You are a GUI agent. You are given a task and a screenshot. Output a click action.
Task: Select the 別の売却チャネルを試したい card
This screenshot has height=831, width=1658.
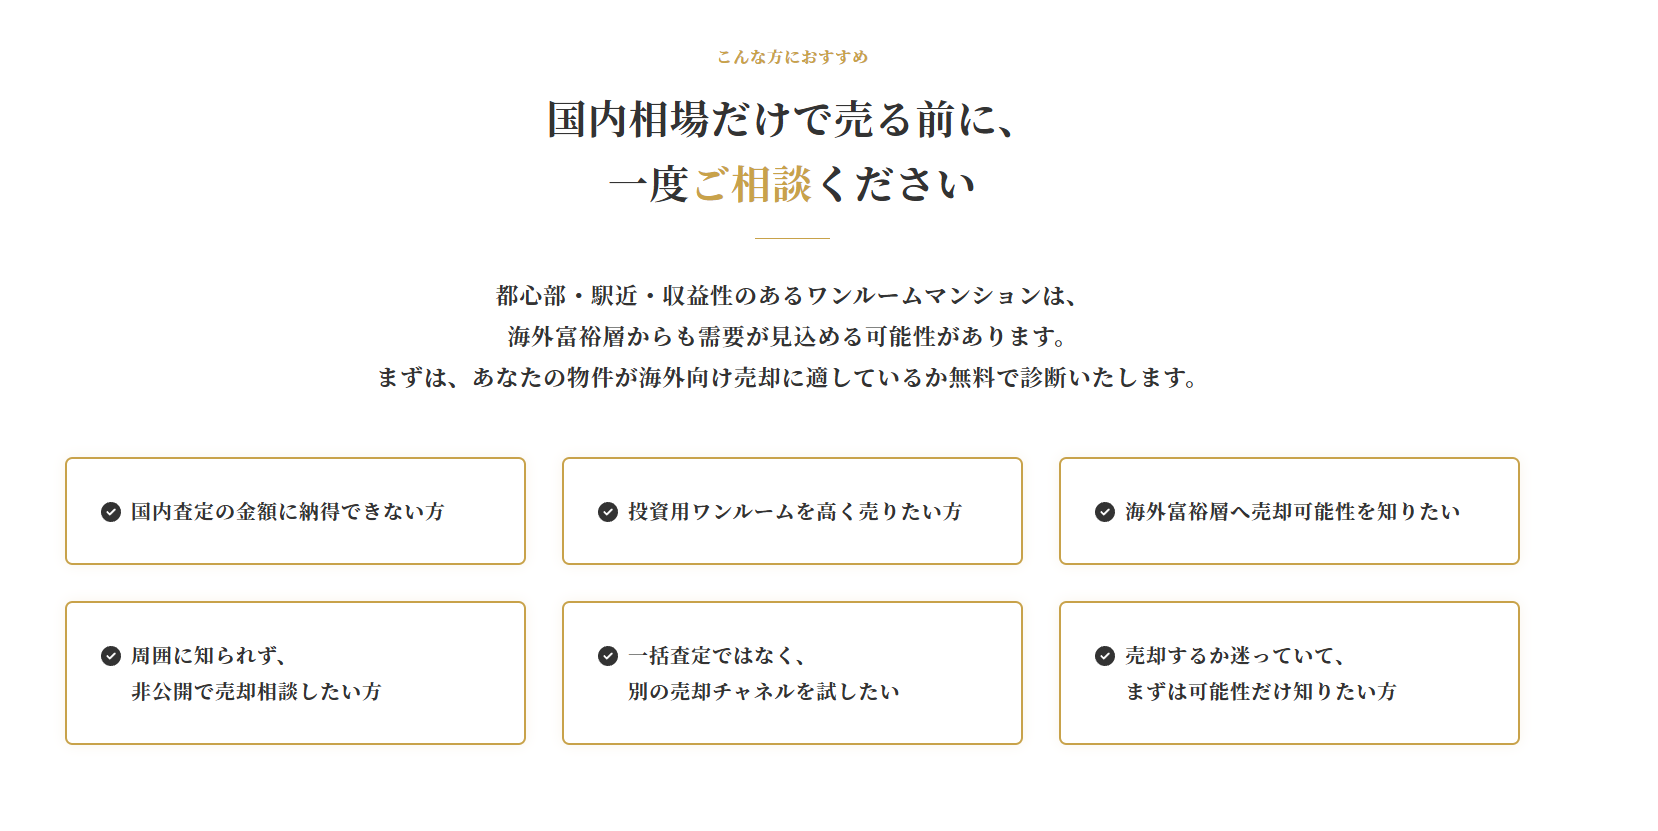pyautogui.click(x=792, y=673)
